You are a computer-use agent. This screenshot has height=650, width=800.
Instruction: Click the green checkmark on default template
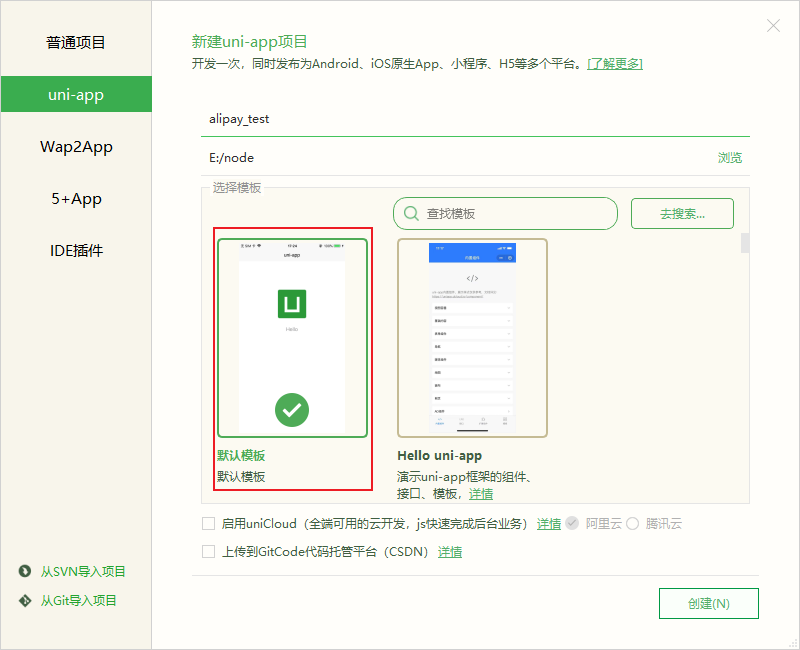click(x=292, y=410)
